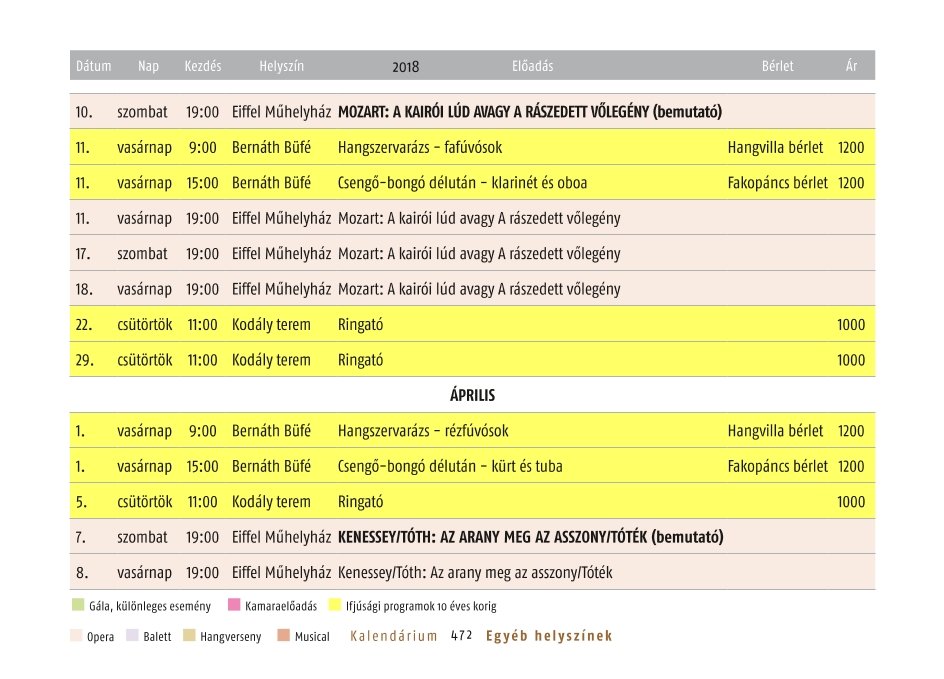Select Csengő-bongó délután – klarinét és oboa

(462, 183)
